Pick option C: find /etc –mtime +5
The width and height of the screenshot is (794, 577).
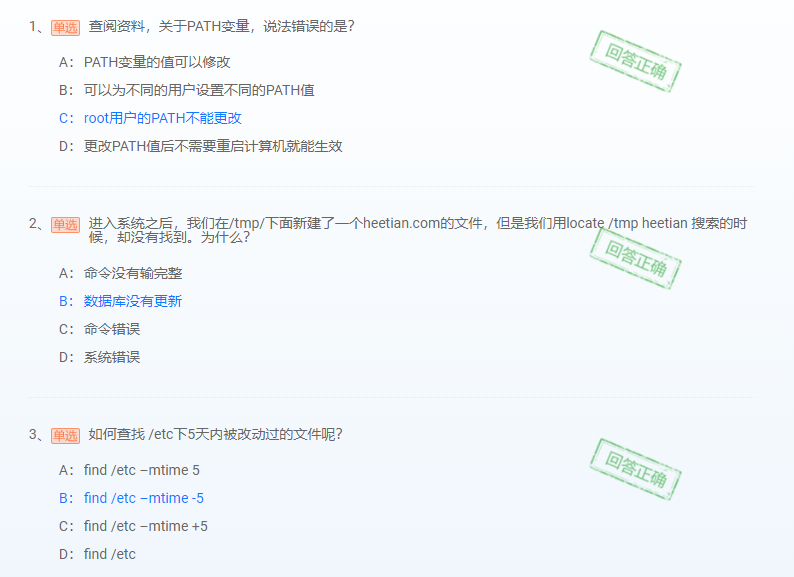pyautogui.click(x=133, y=526)
